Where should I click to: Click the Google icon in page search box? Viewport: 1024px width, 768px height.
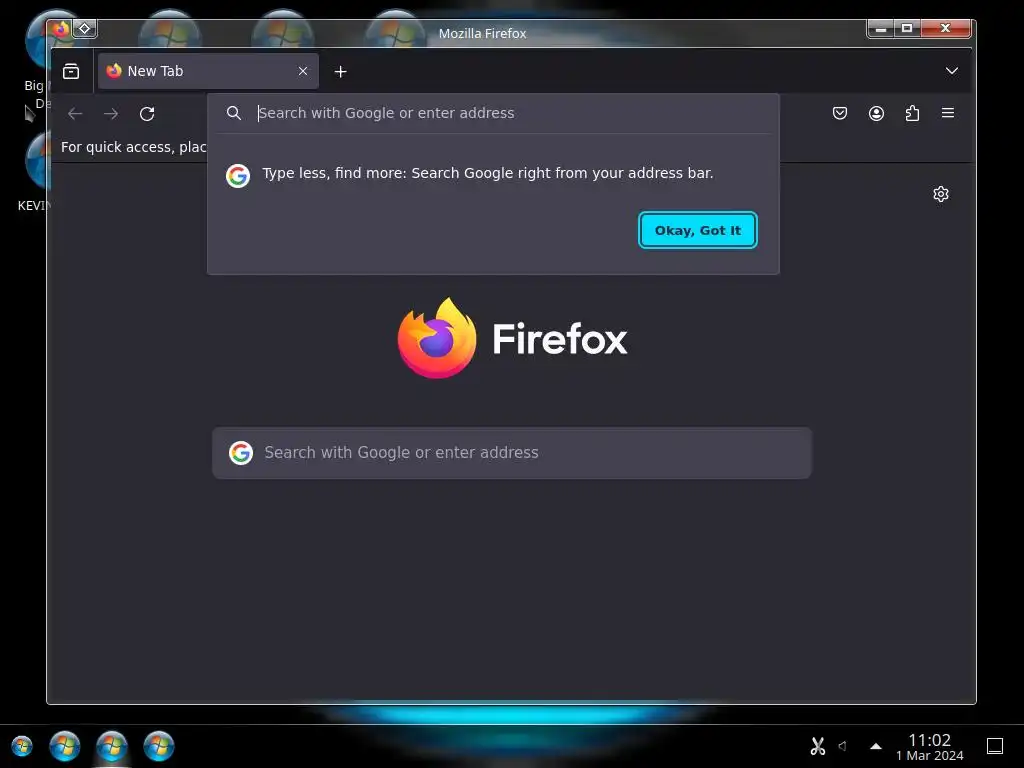click(241, 453)
